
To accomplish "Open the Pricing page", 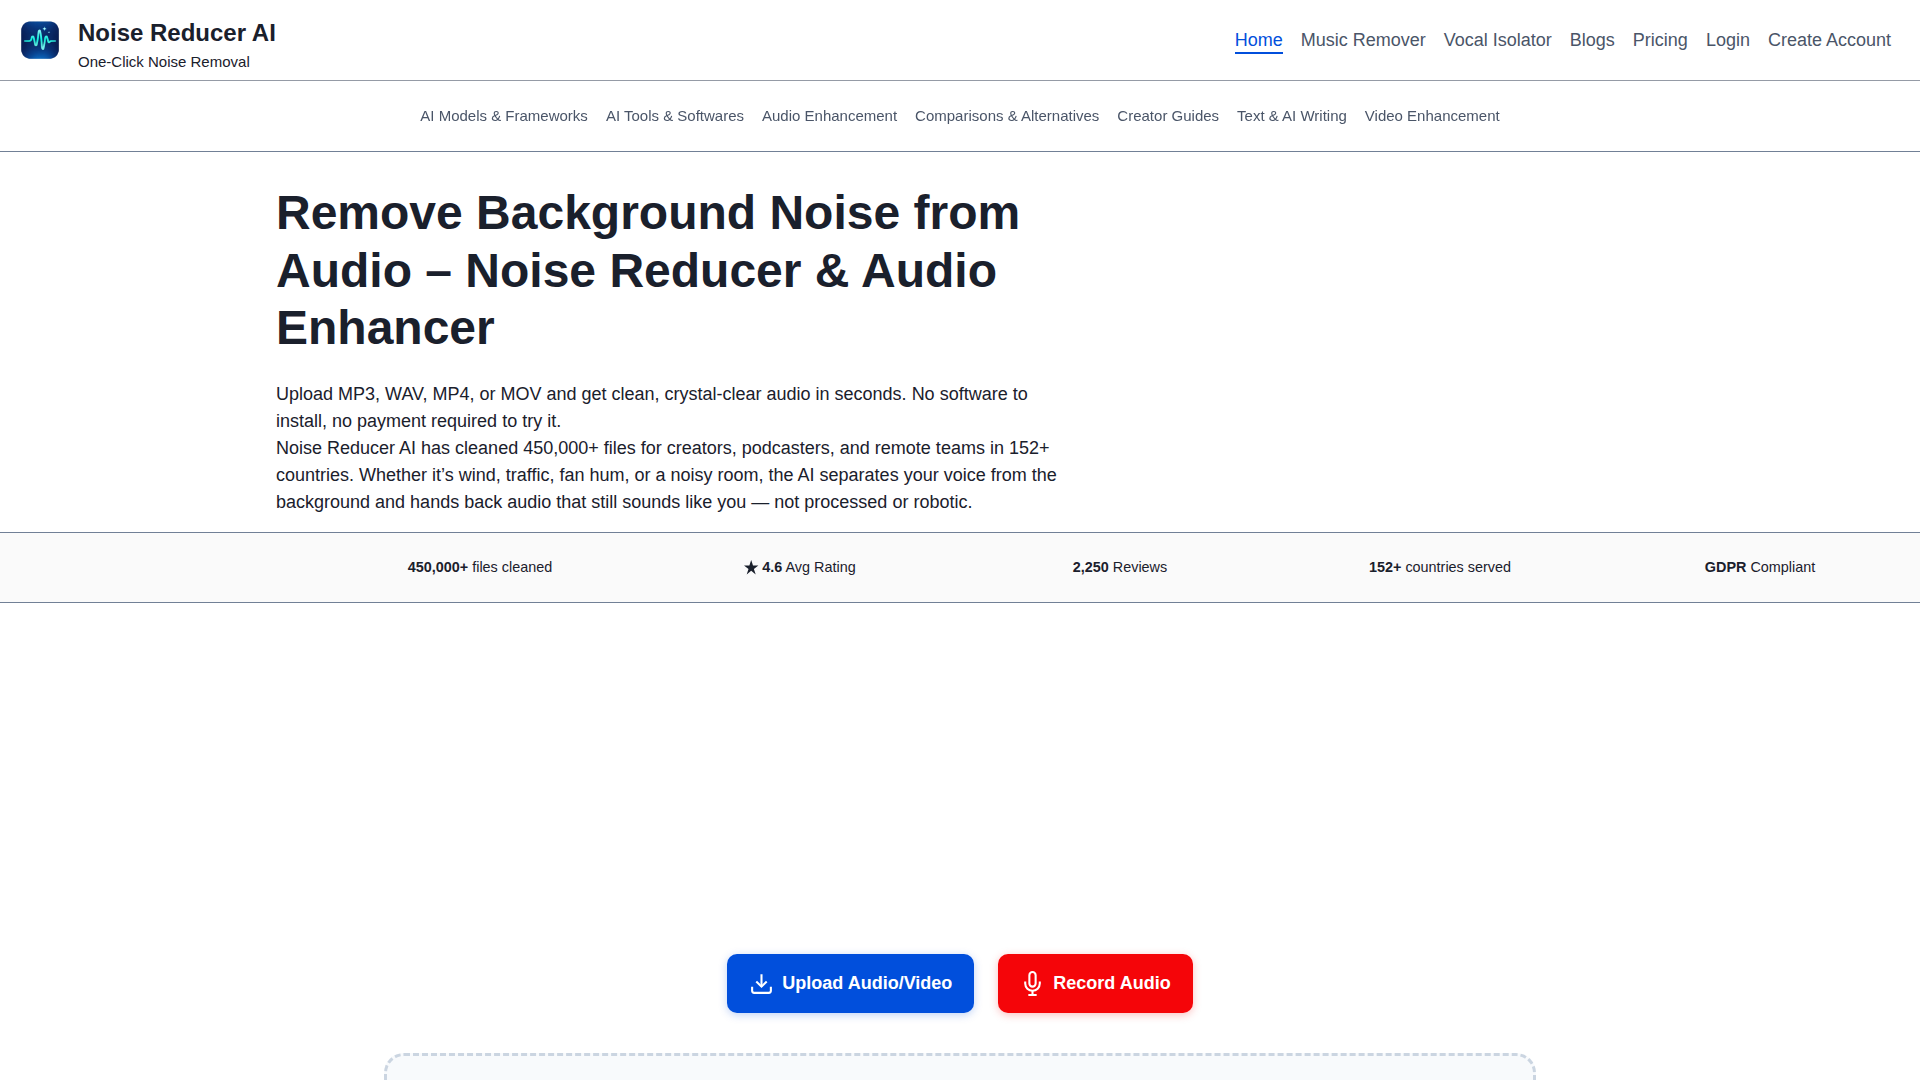I will click(1660, 40).
